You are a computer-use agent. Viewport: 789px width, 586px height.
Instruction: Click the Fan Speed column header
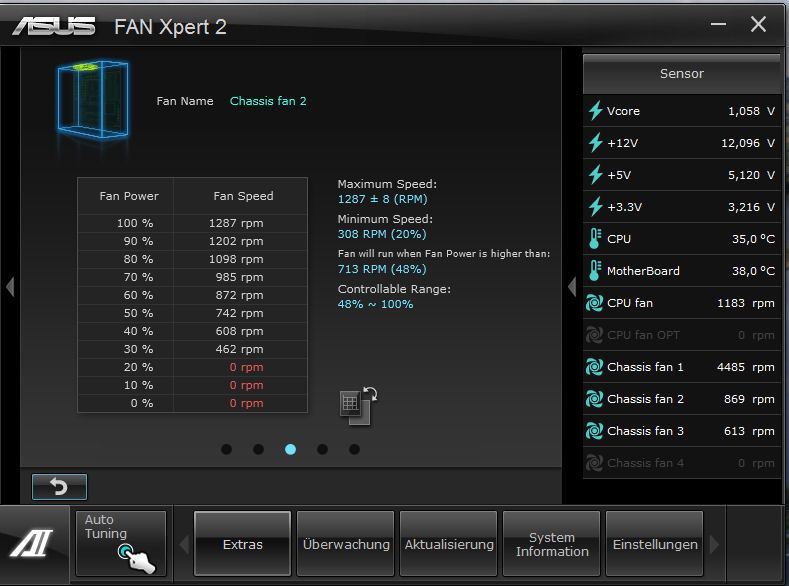(243, 196)
